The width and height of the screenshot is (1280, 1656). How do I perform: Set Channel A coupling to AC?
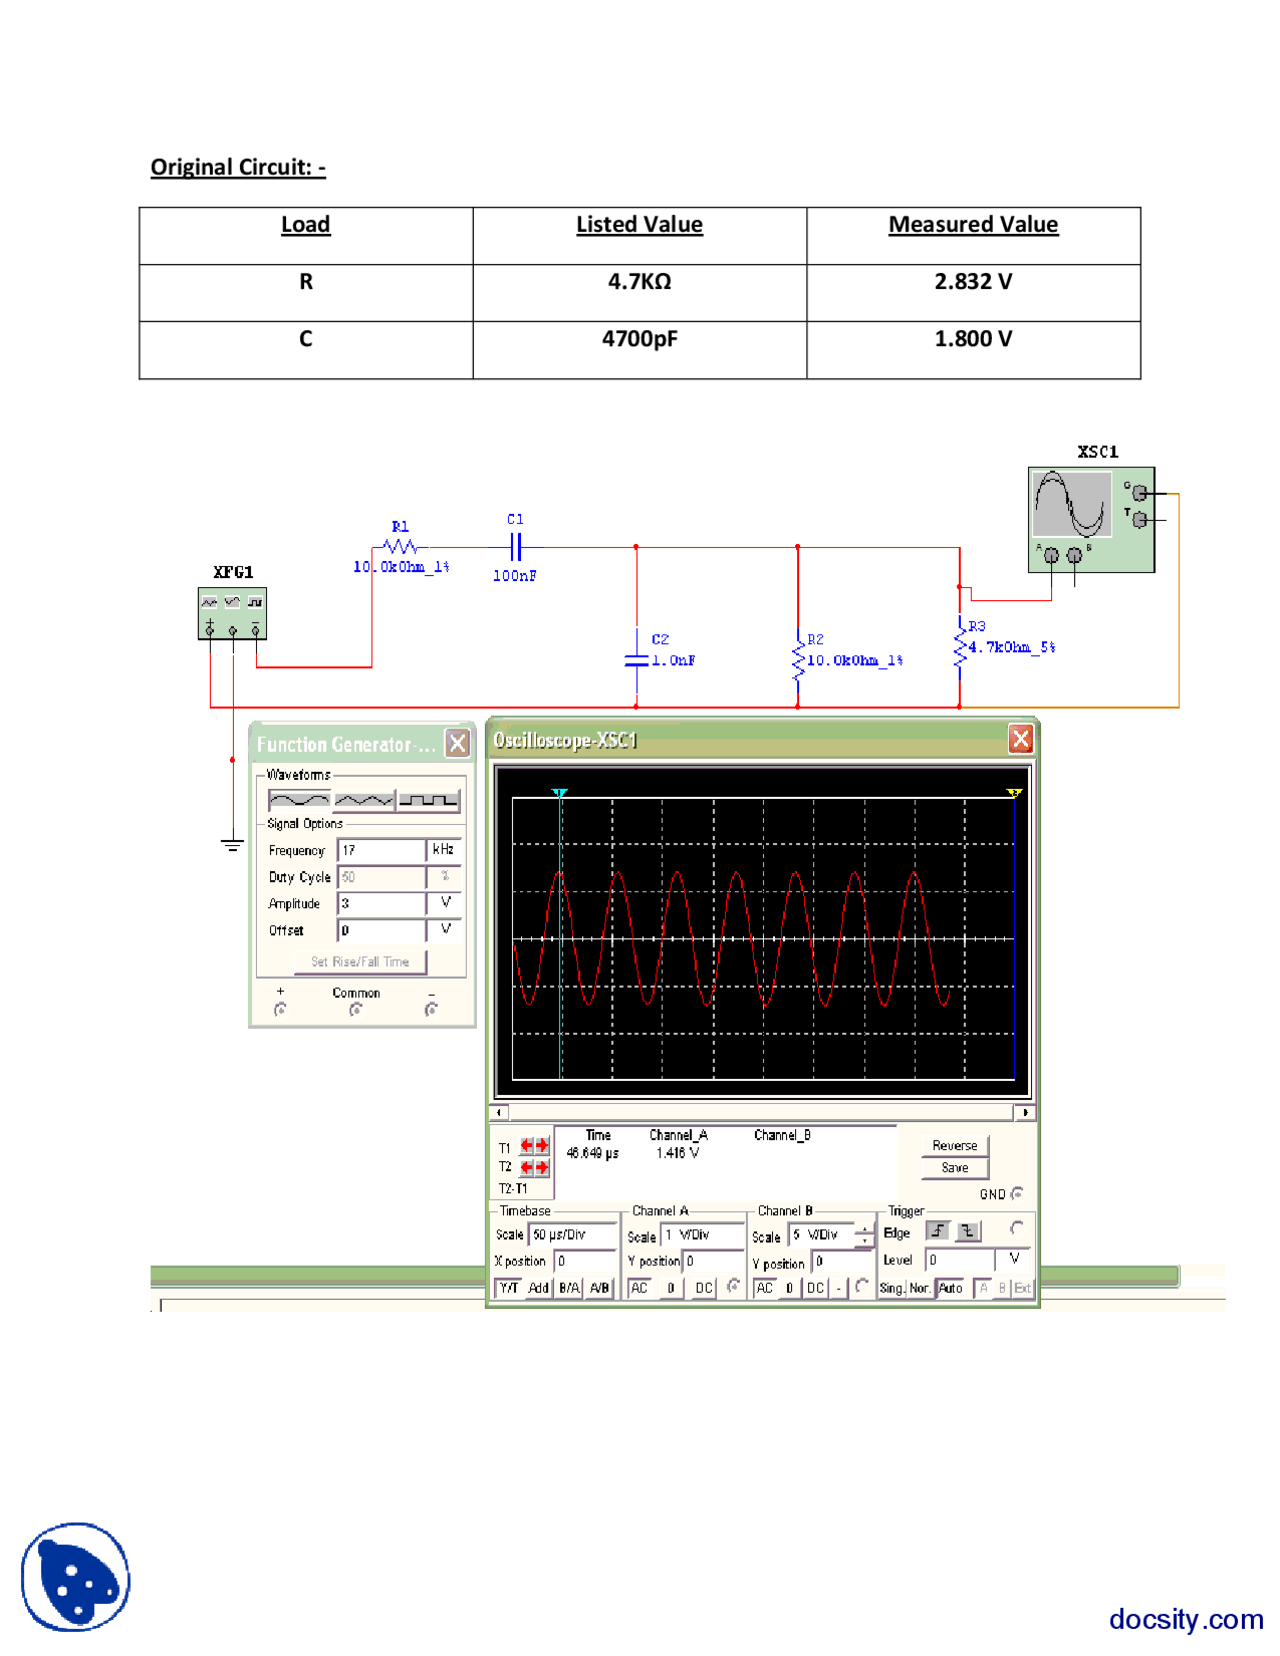639,1288
